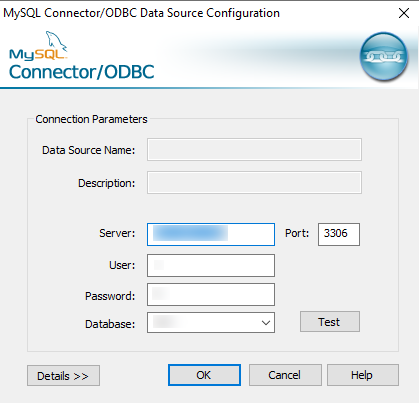Click into the User field
Screen dimensions: 419x403
pyautogui.click(x=211, y=266)
